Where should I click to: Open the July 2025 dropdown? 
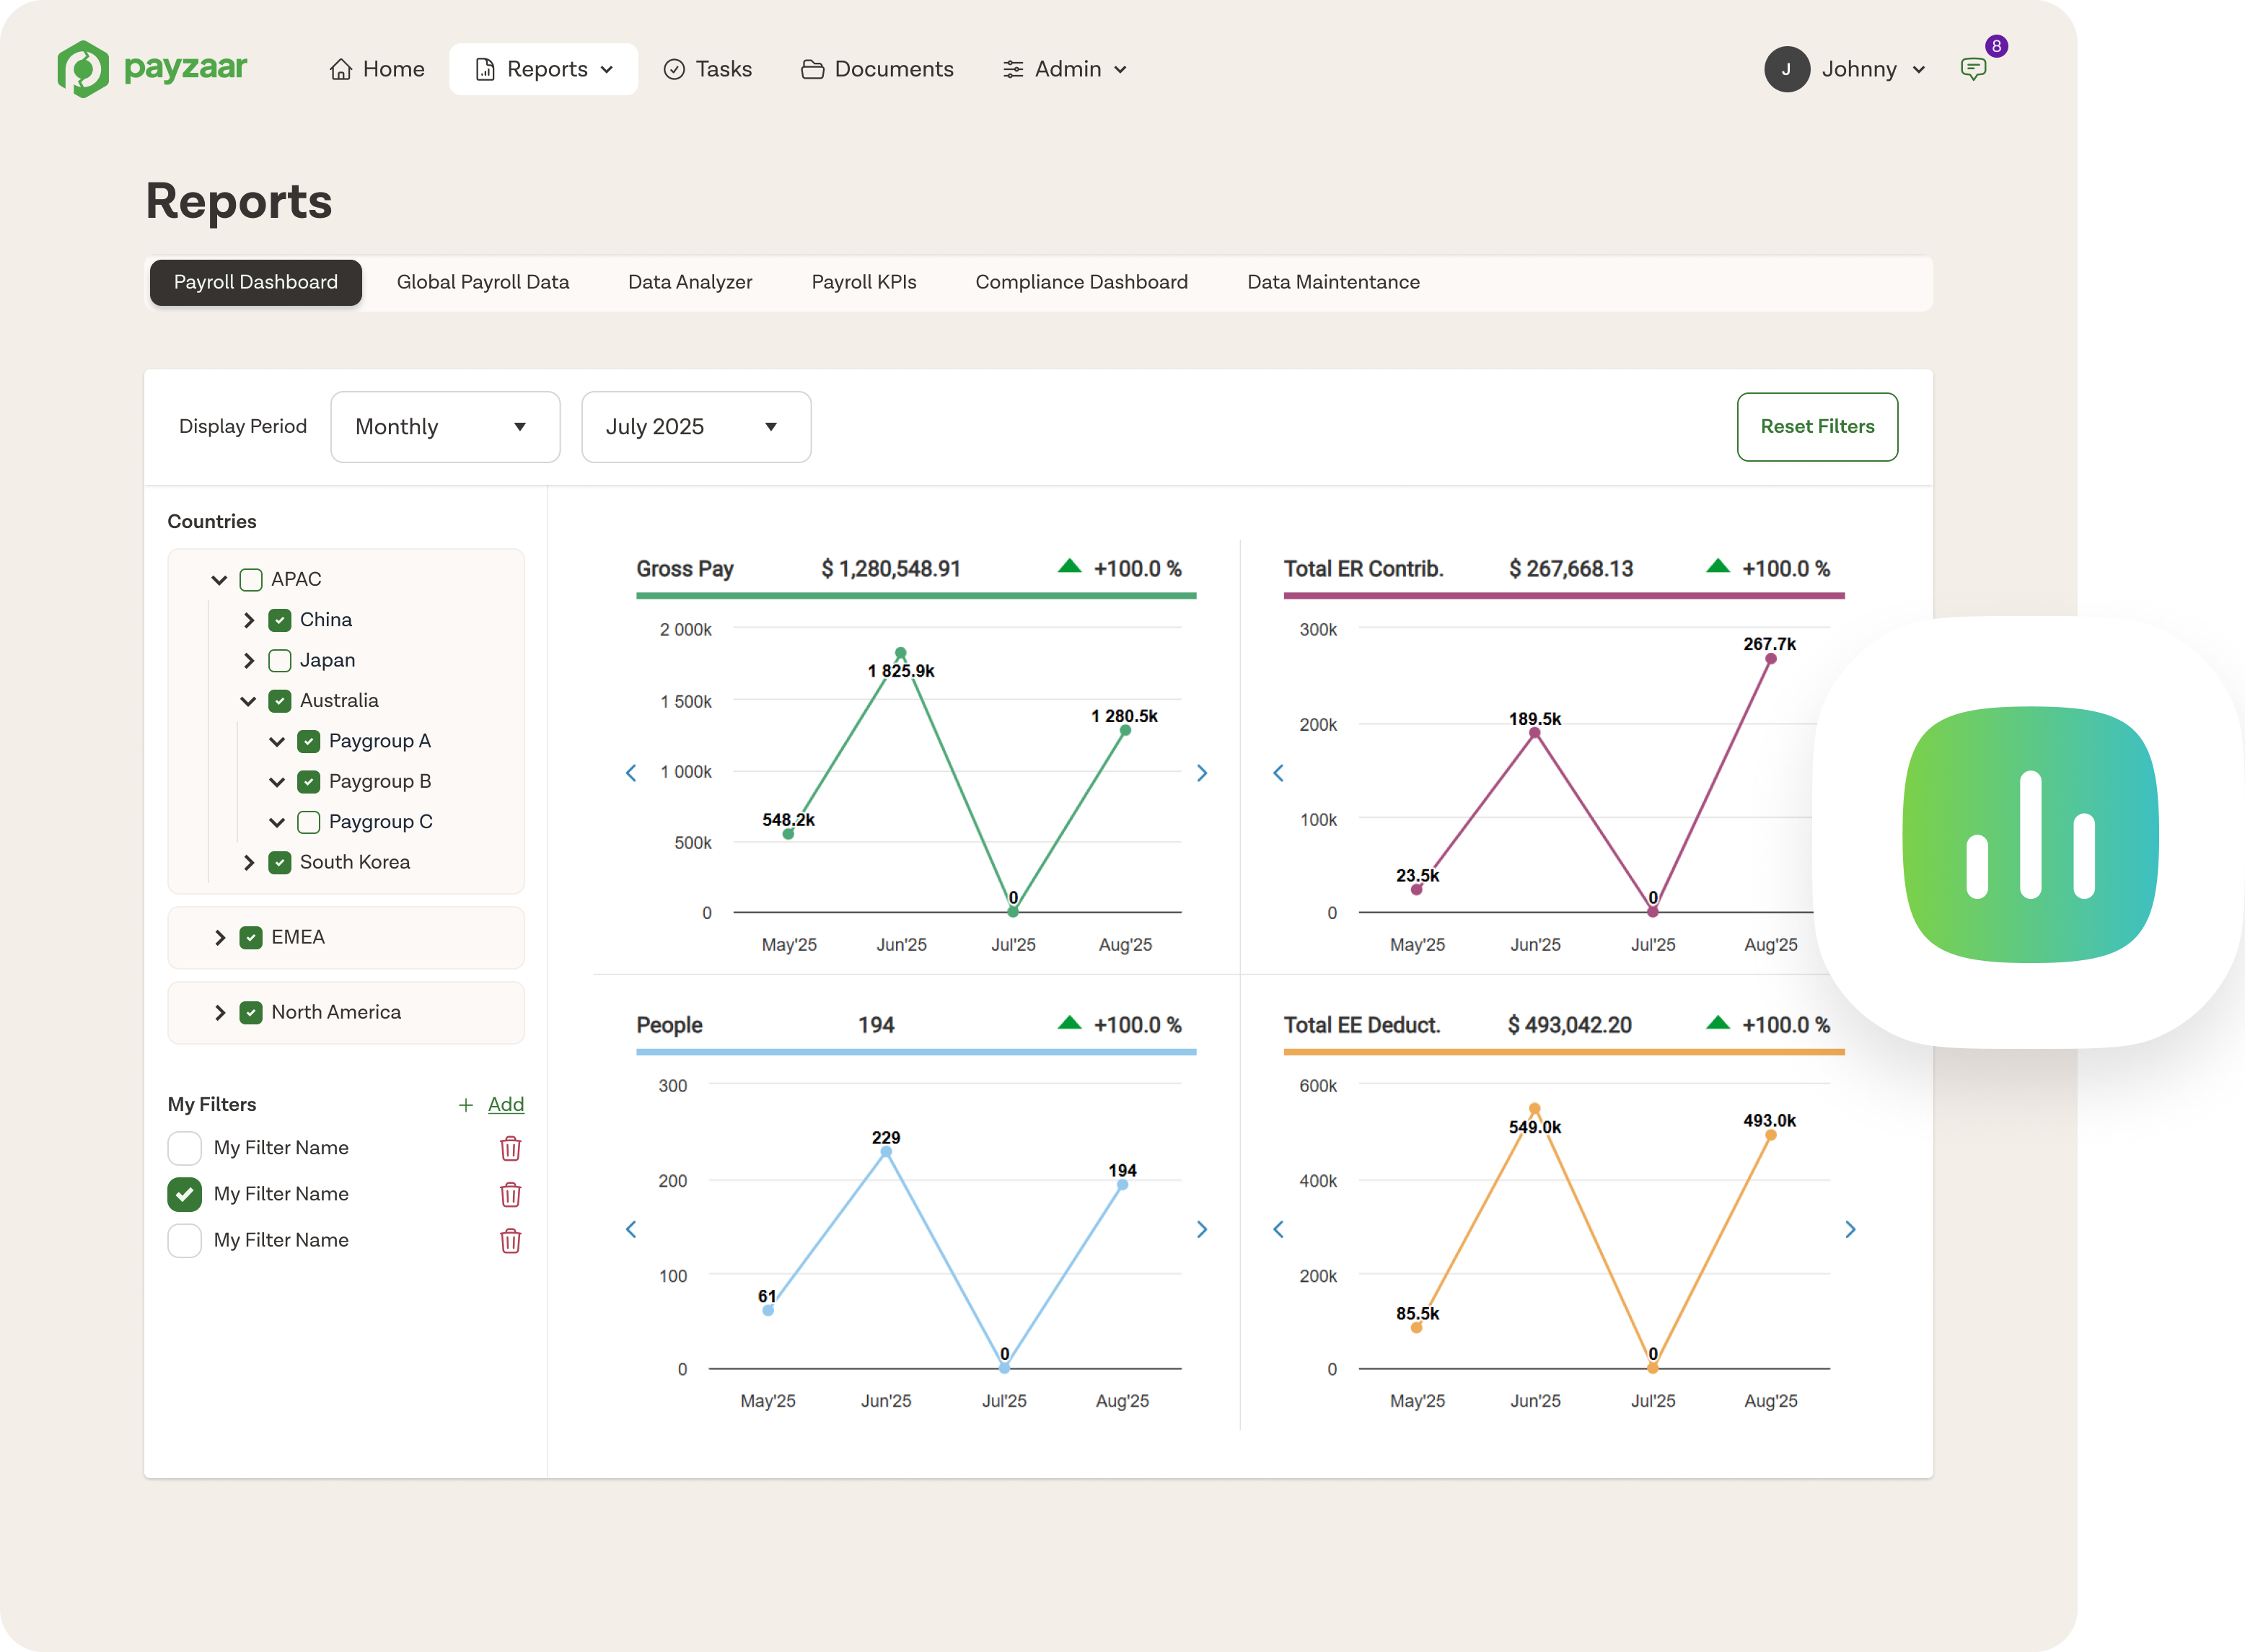click(x=696, y=427)
